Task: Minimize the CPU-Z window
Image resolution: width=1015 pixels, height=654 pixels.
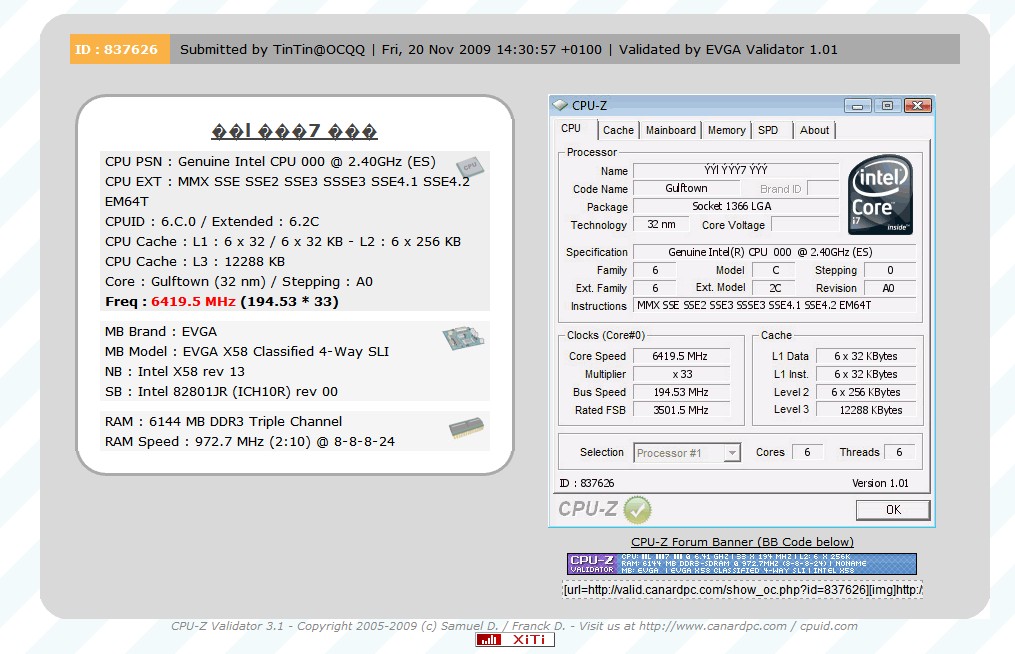Action: (x=857, y=106)
